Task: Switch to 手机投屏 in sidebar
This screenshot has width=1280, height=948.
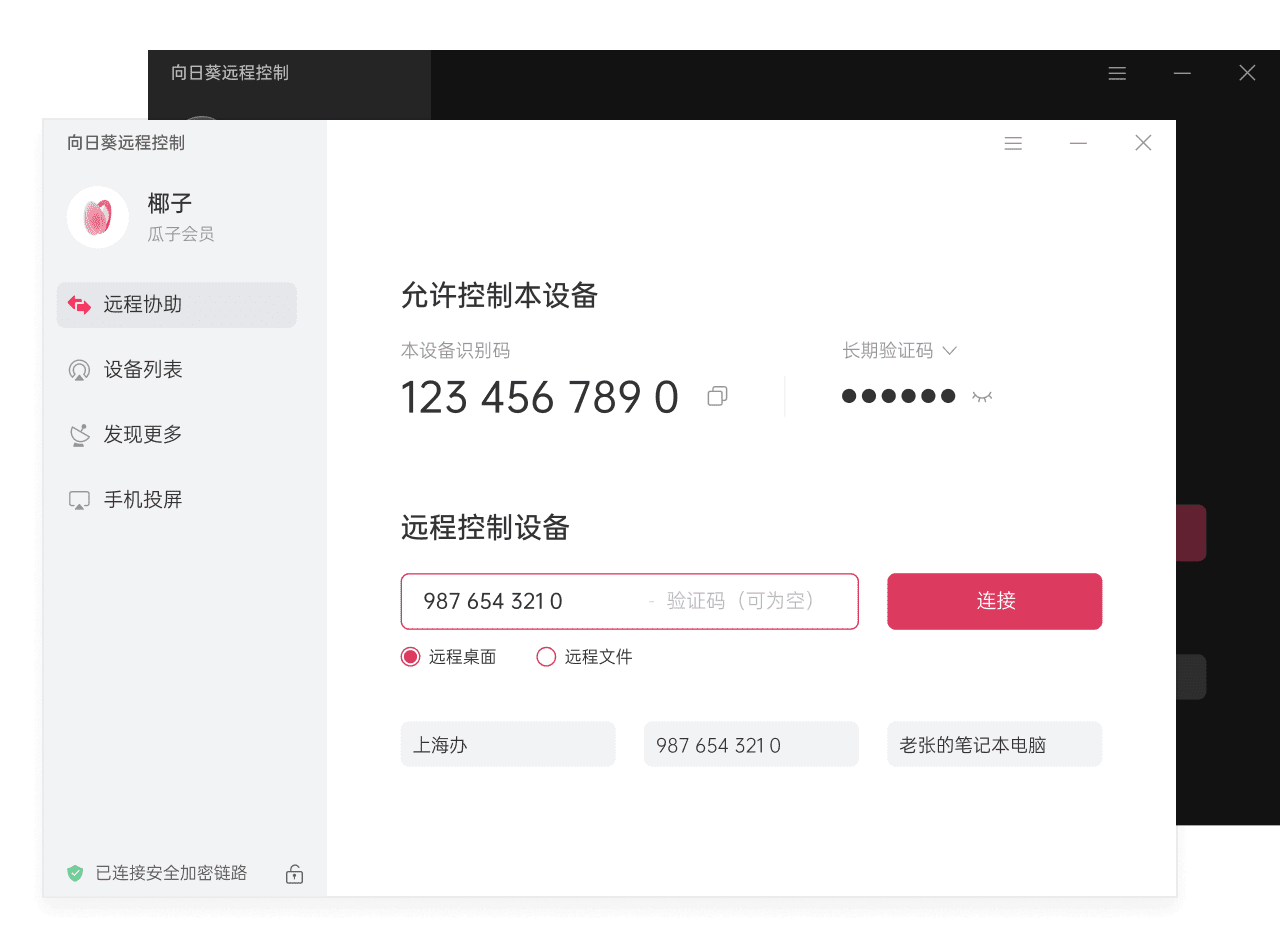Action: click(x=142, y=500)
